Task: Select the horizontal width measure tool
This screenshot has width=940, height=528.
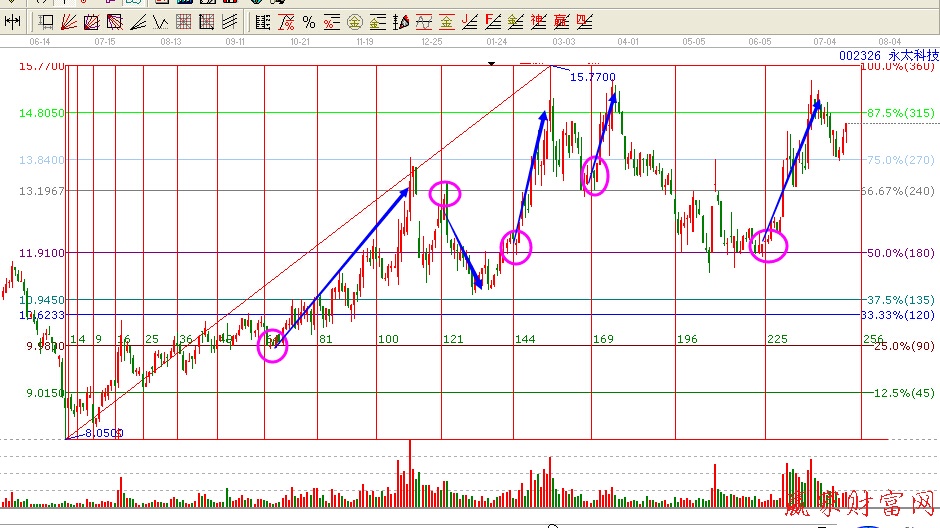Action: (x=13, y=22)
